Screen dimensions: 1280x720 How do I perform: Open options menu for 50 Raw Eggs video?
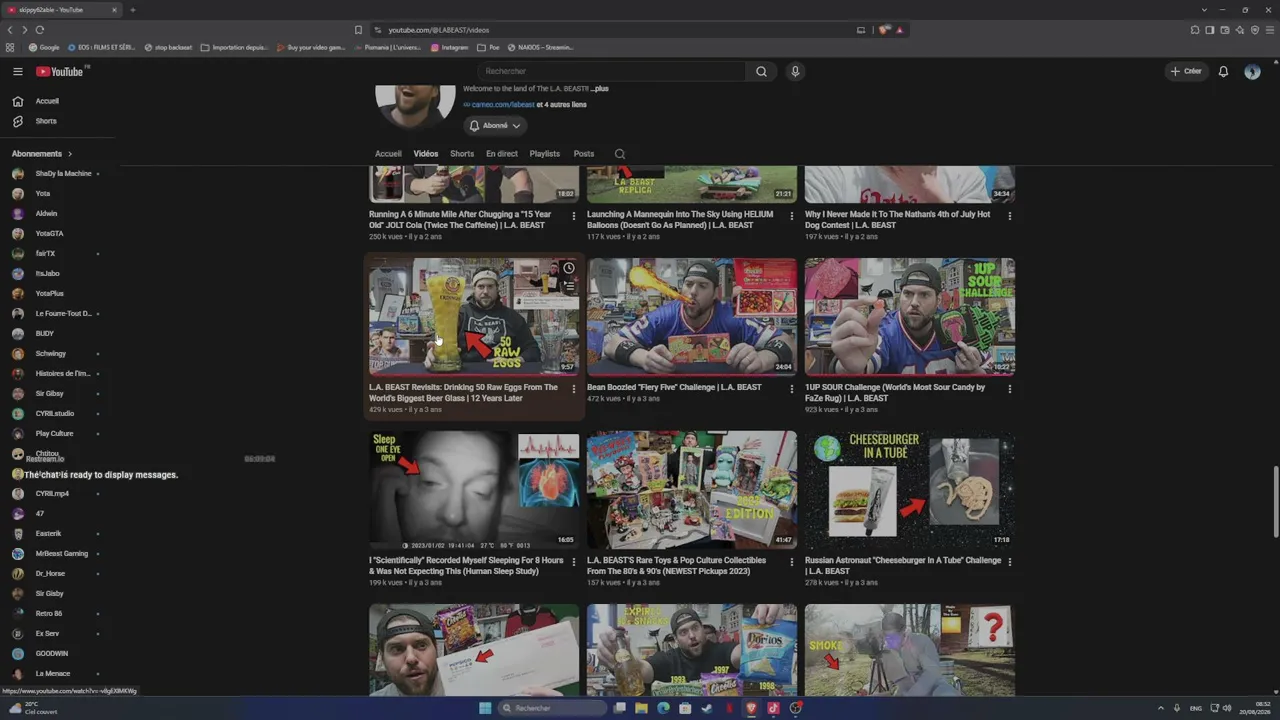coord(574,389)
